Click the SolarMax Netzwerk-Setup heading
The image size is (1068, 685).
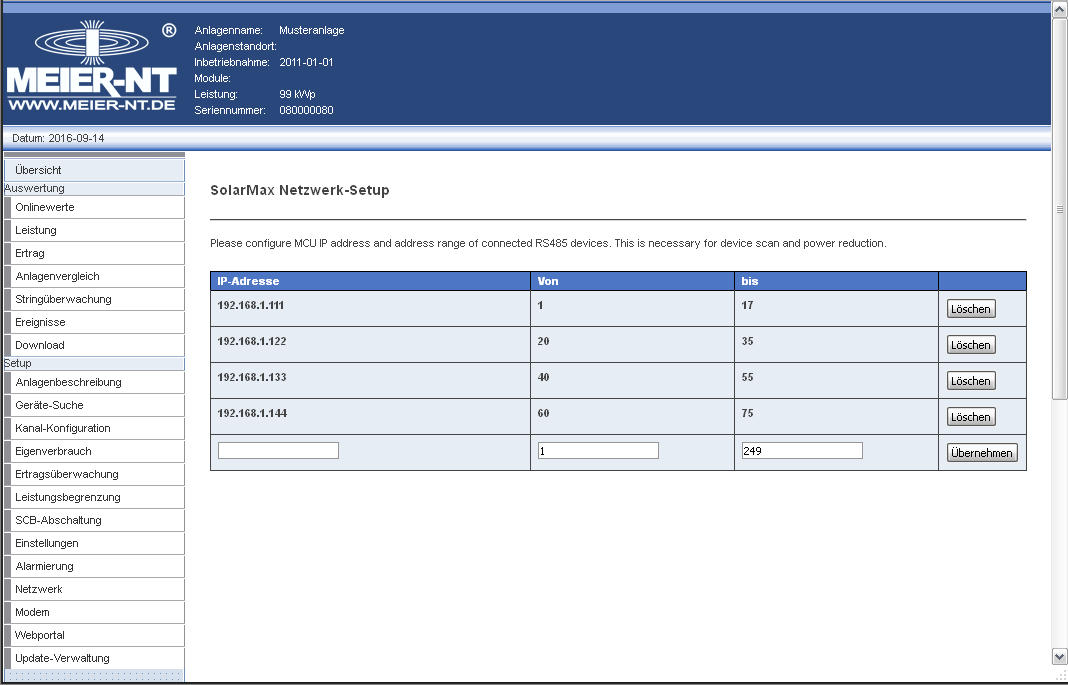300,190
